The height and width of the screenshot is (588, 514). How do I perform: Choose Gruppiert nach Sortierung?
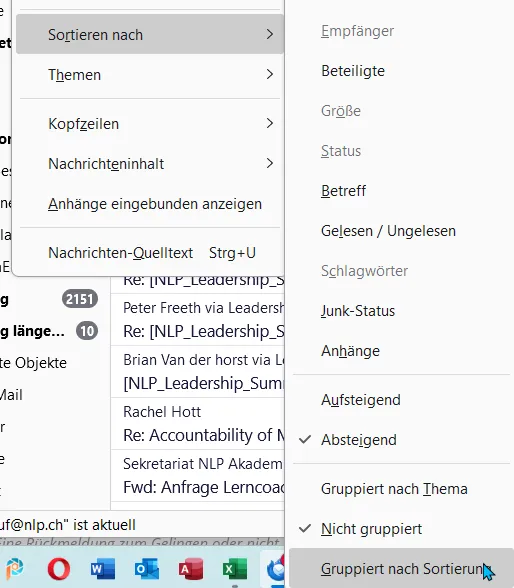pos(401,569)
